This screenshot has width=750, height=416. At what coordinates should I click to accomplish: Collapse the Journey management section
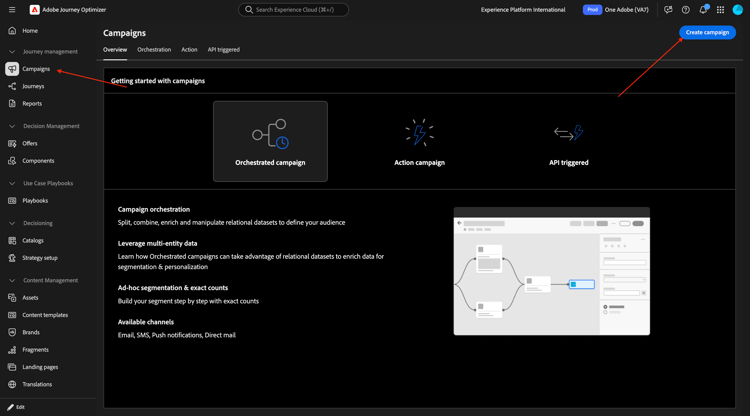pos(12,52)
